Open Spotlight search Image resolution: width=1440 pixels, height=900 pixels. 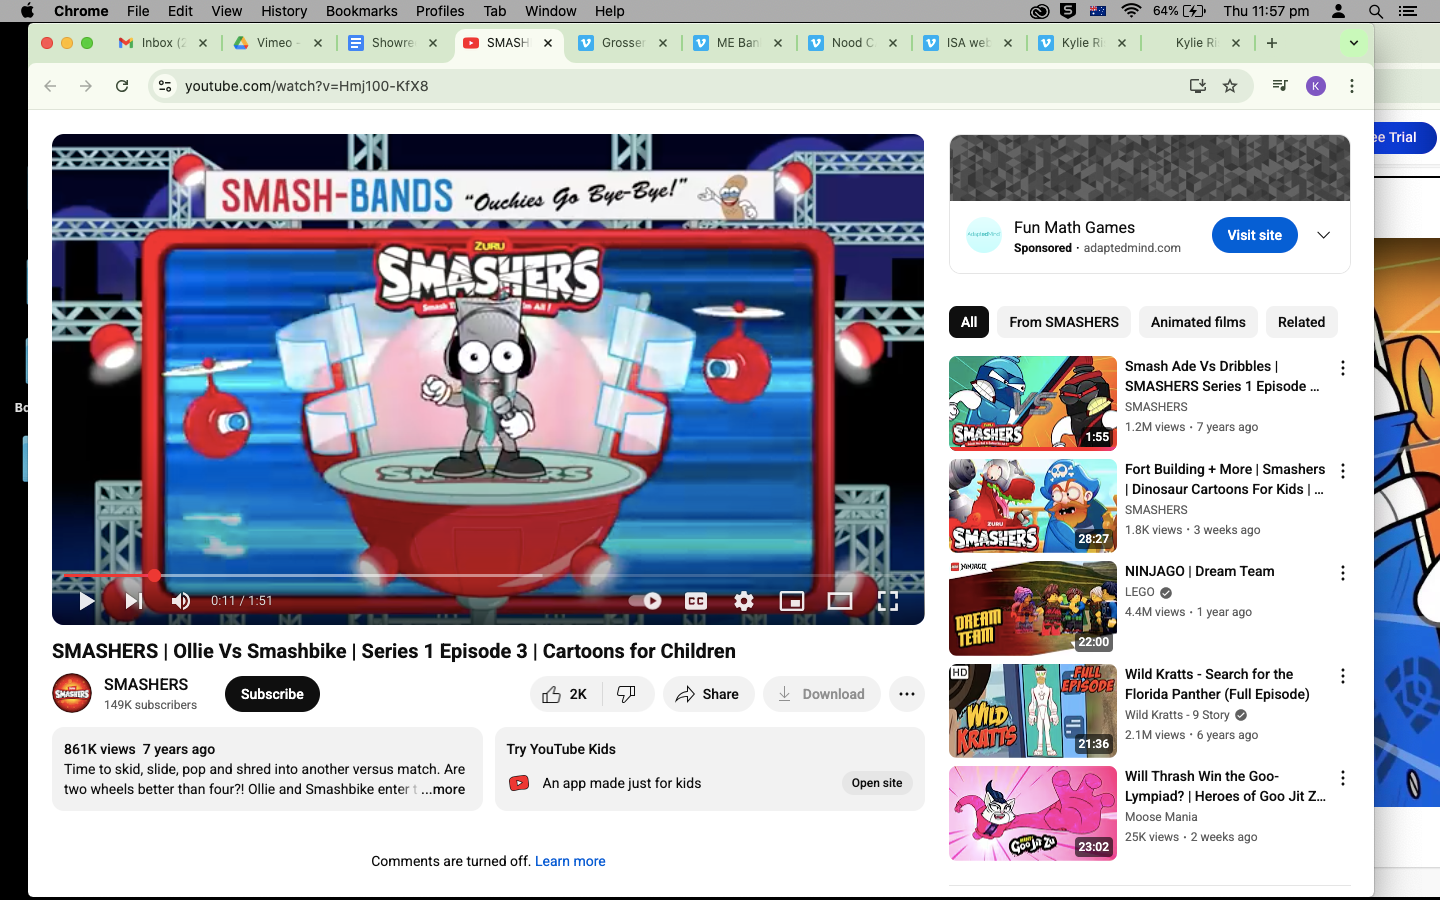coord(1376,11)
